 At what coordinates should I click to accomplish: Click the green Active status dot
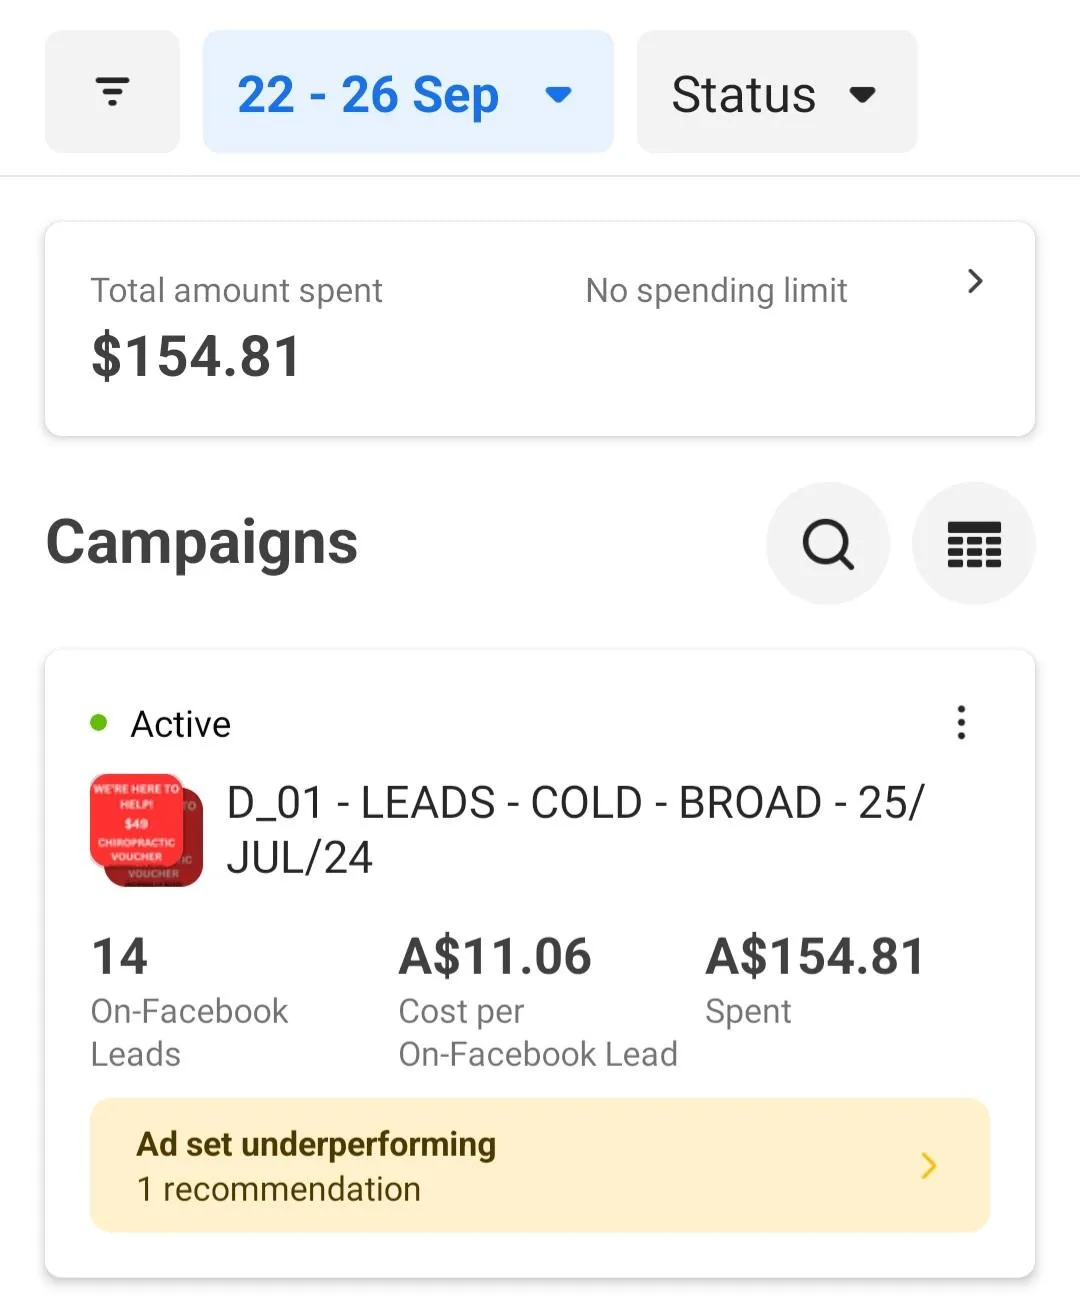coord(99,723)
